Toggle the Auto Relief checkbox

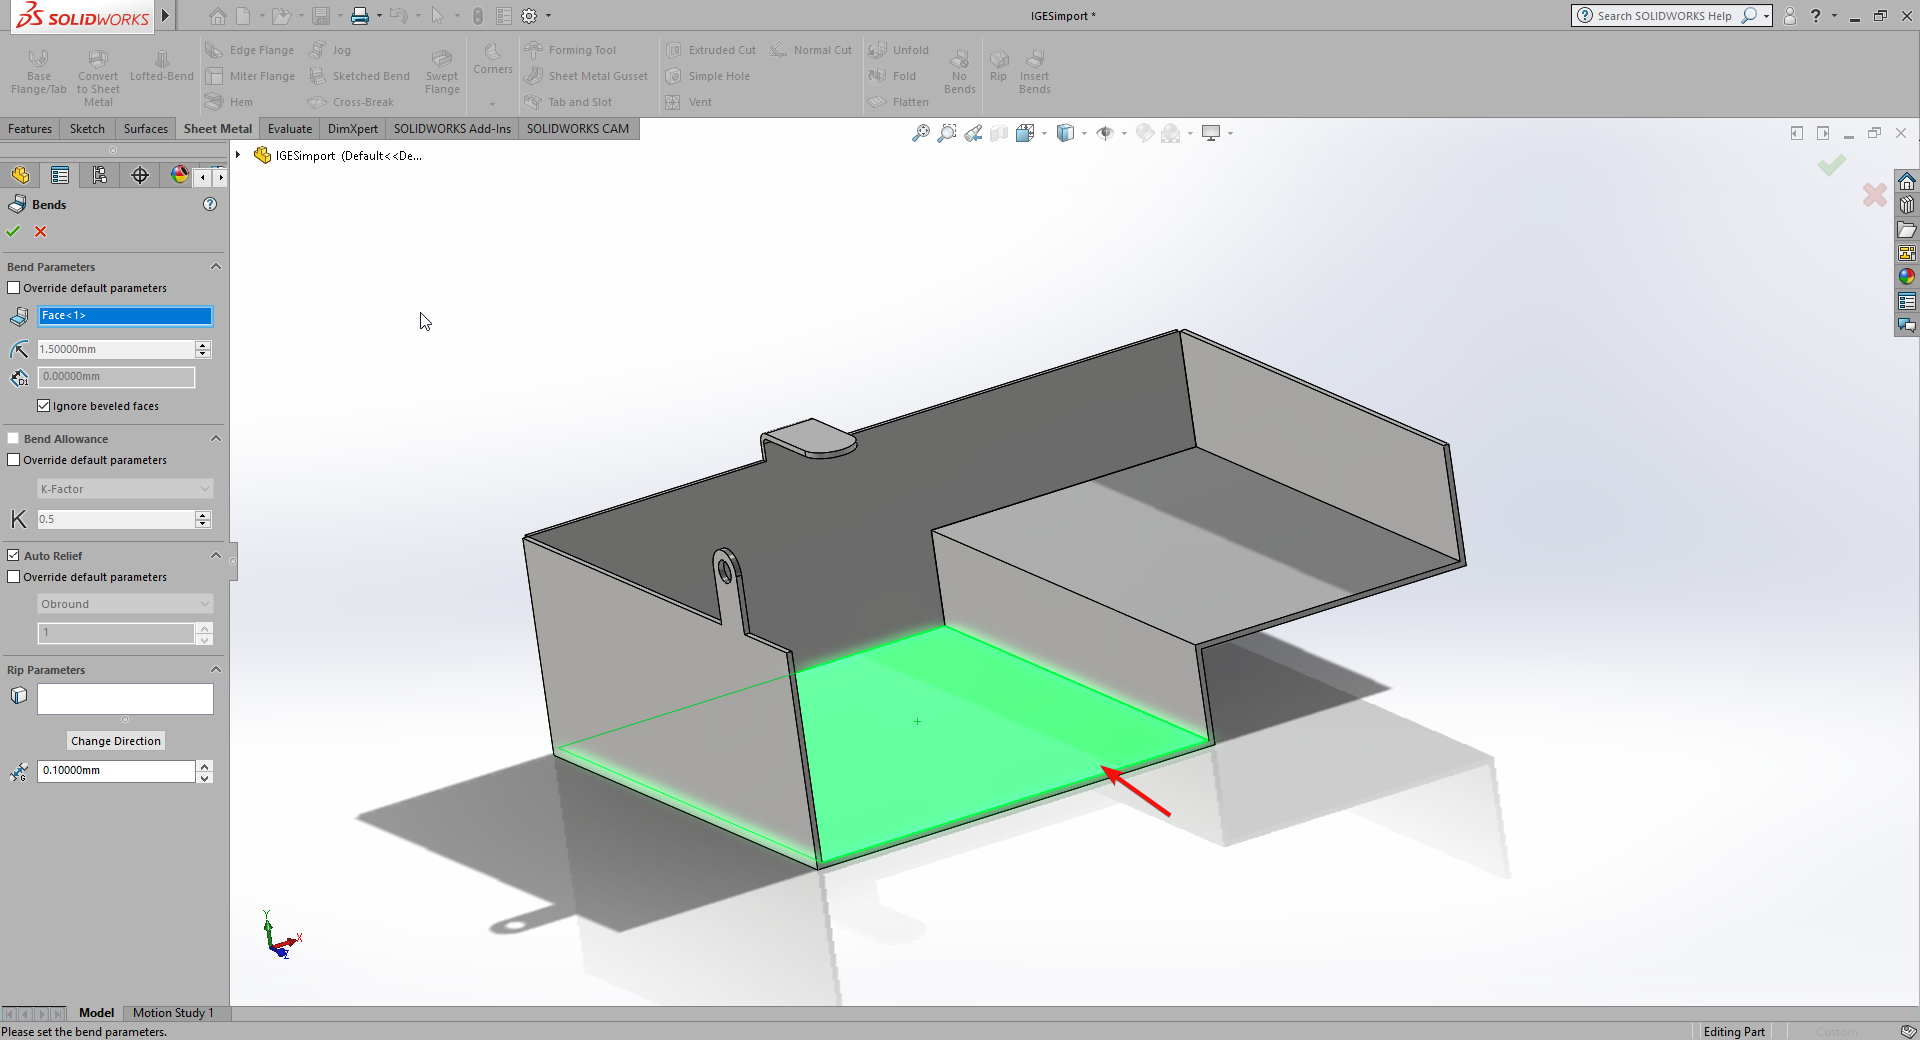(14, 556)
